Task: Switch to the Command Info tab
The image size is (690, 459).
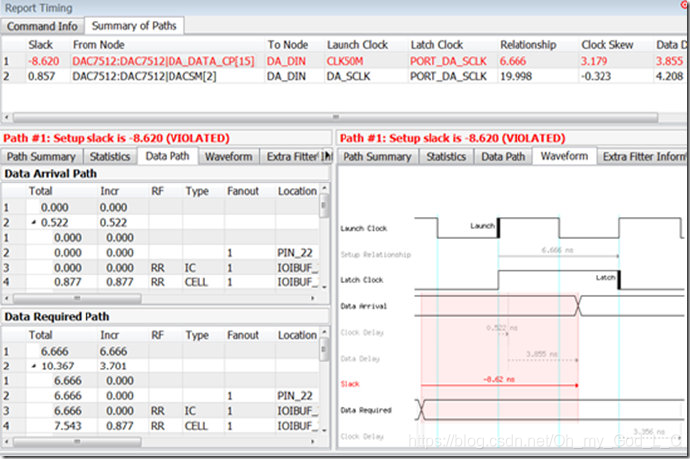Action: 42,26
